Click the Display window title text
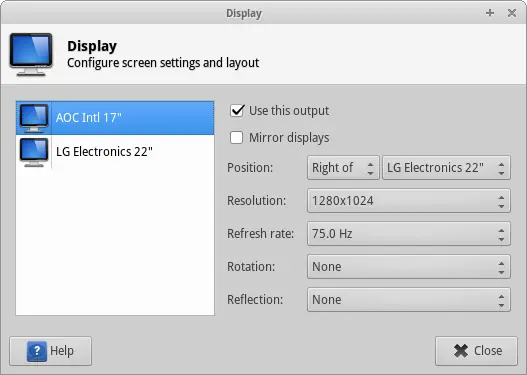 coord(244,13)
